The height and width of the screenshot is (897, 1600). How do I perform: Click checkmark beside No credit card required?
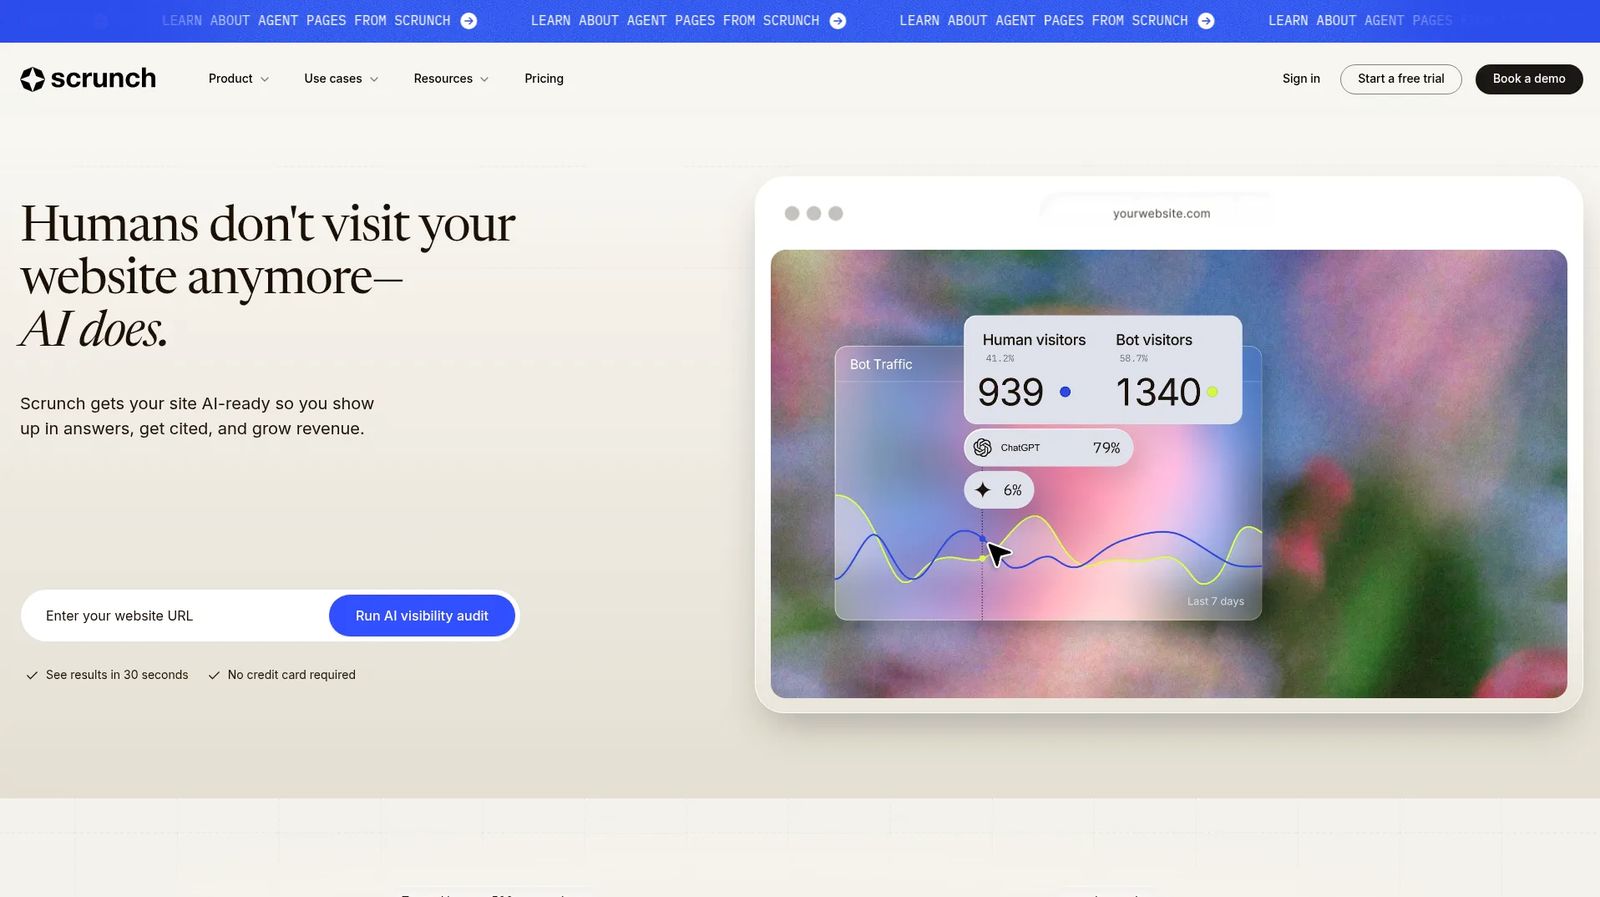pyautogui.click(x=214, y=675)
